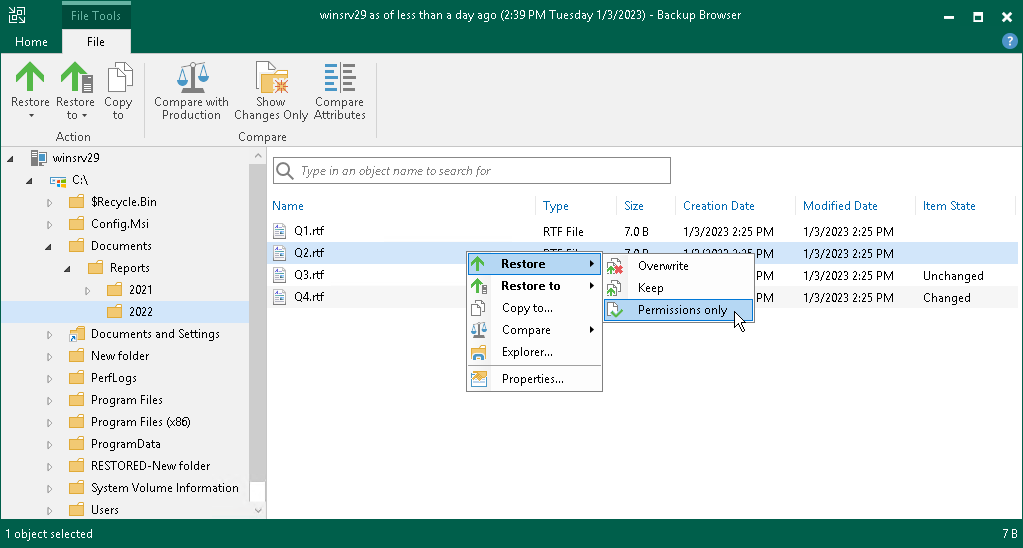Expand the Config.Msi folder

tap(50, 224)
